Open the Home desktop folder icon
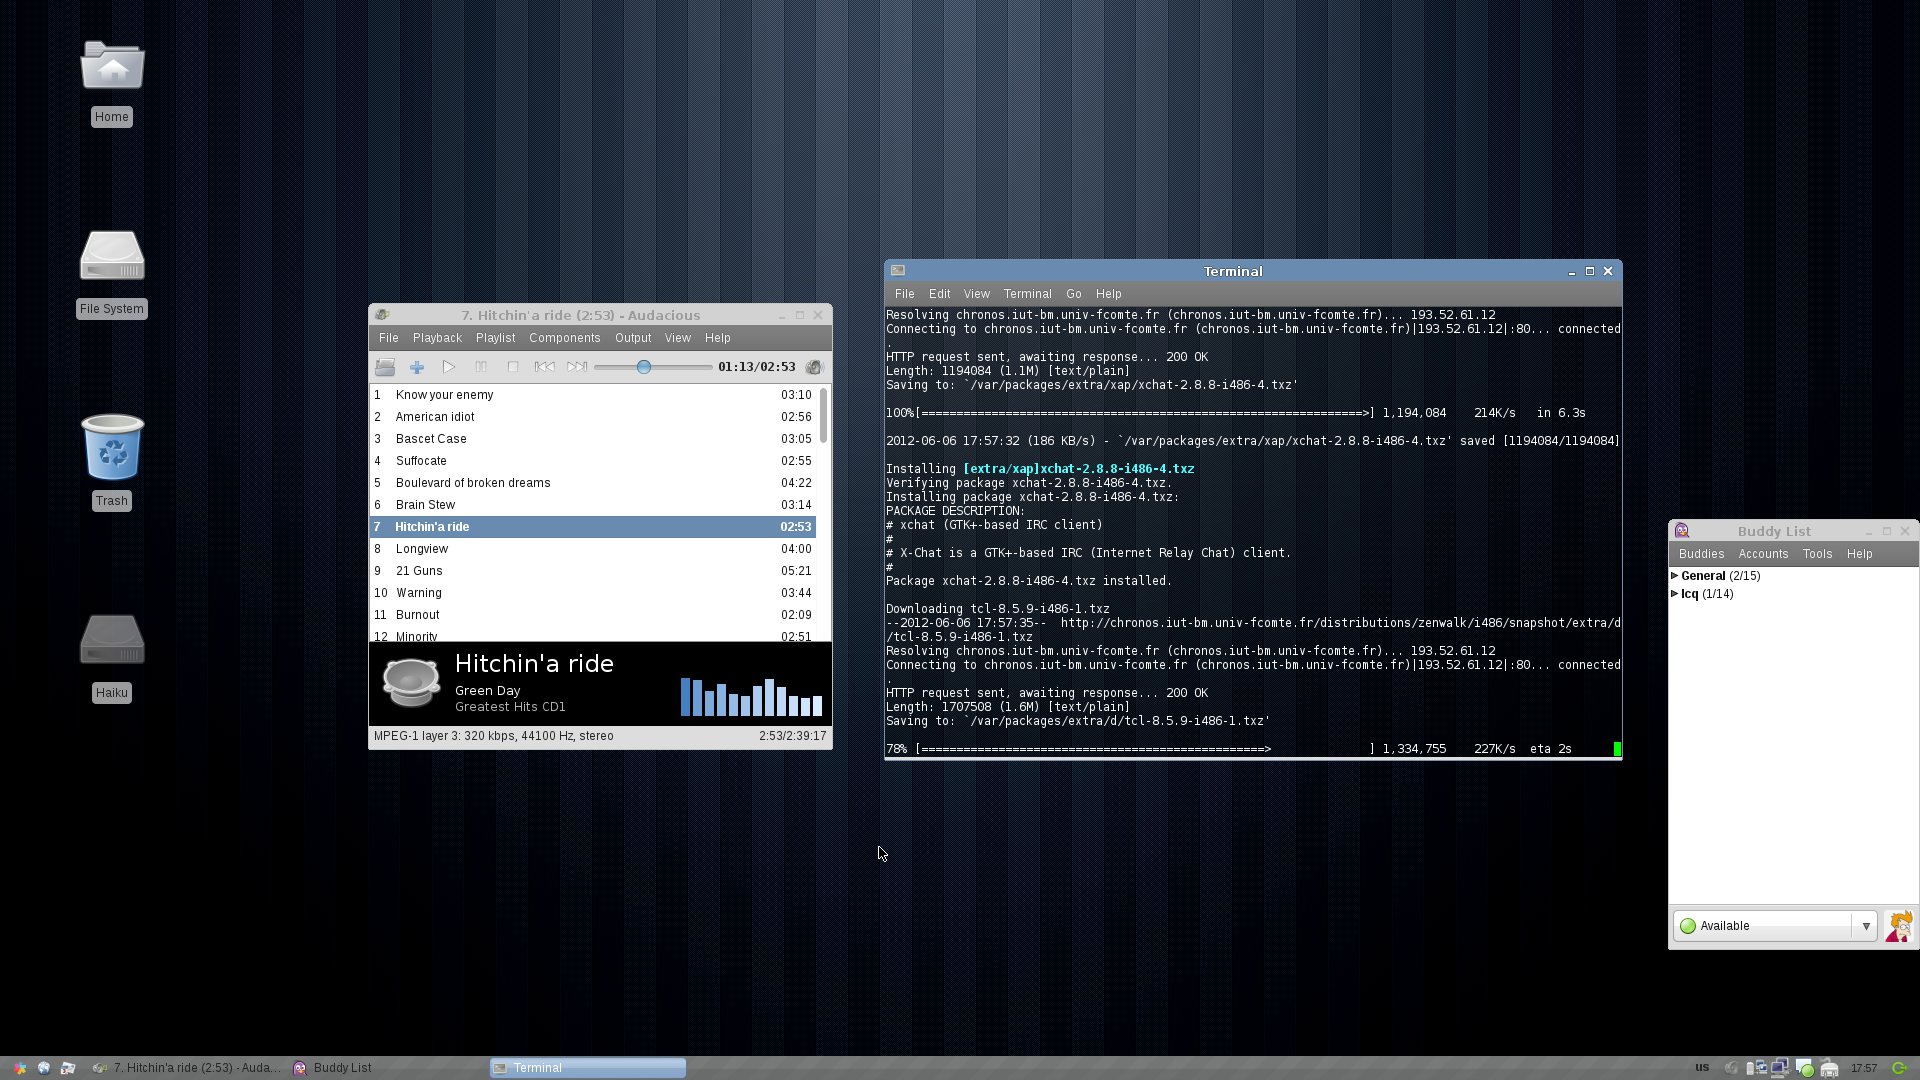Image resolution: width=1920 pixels, height=1080 pixels. pos(112,66)
